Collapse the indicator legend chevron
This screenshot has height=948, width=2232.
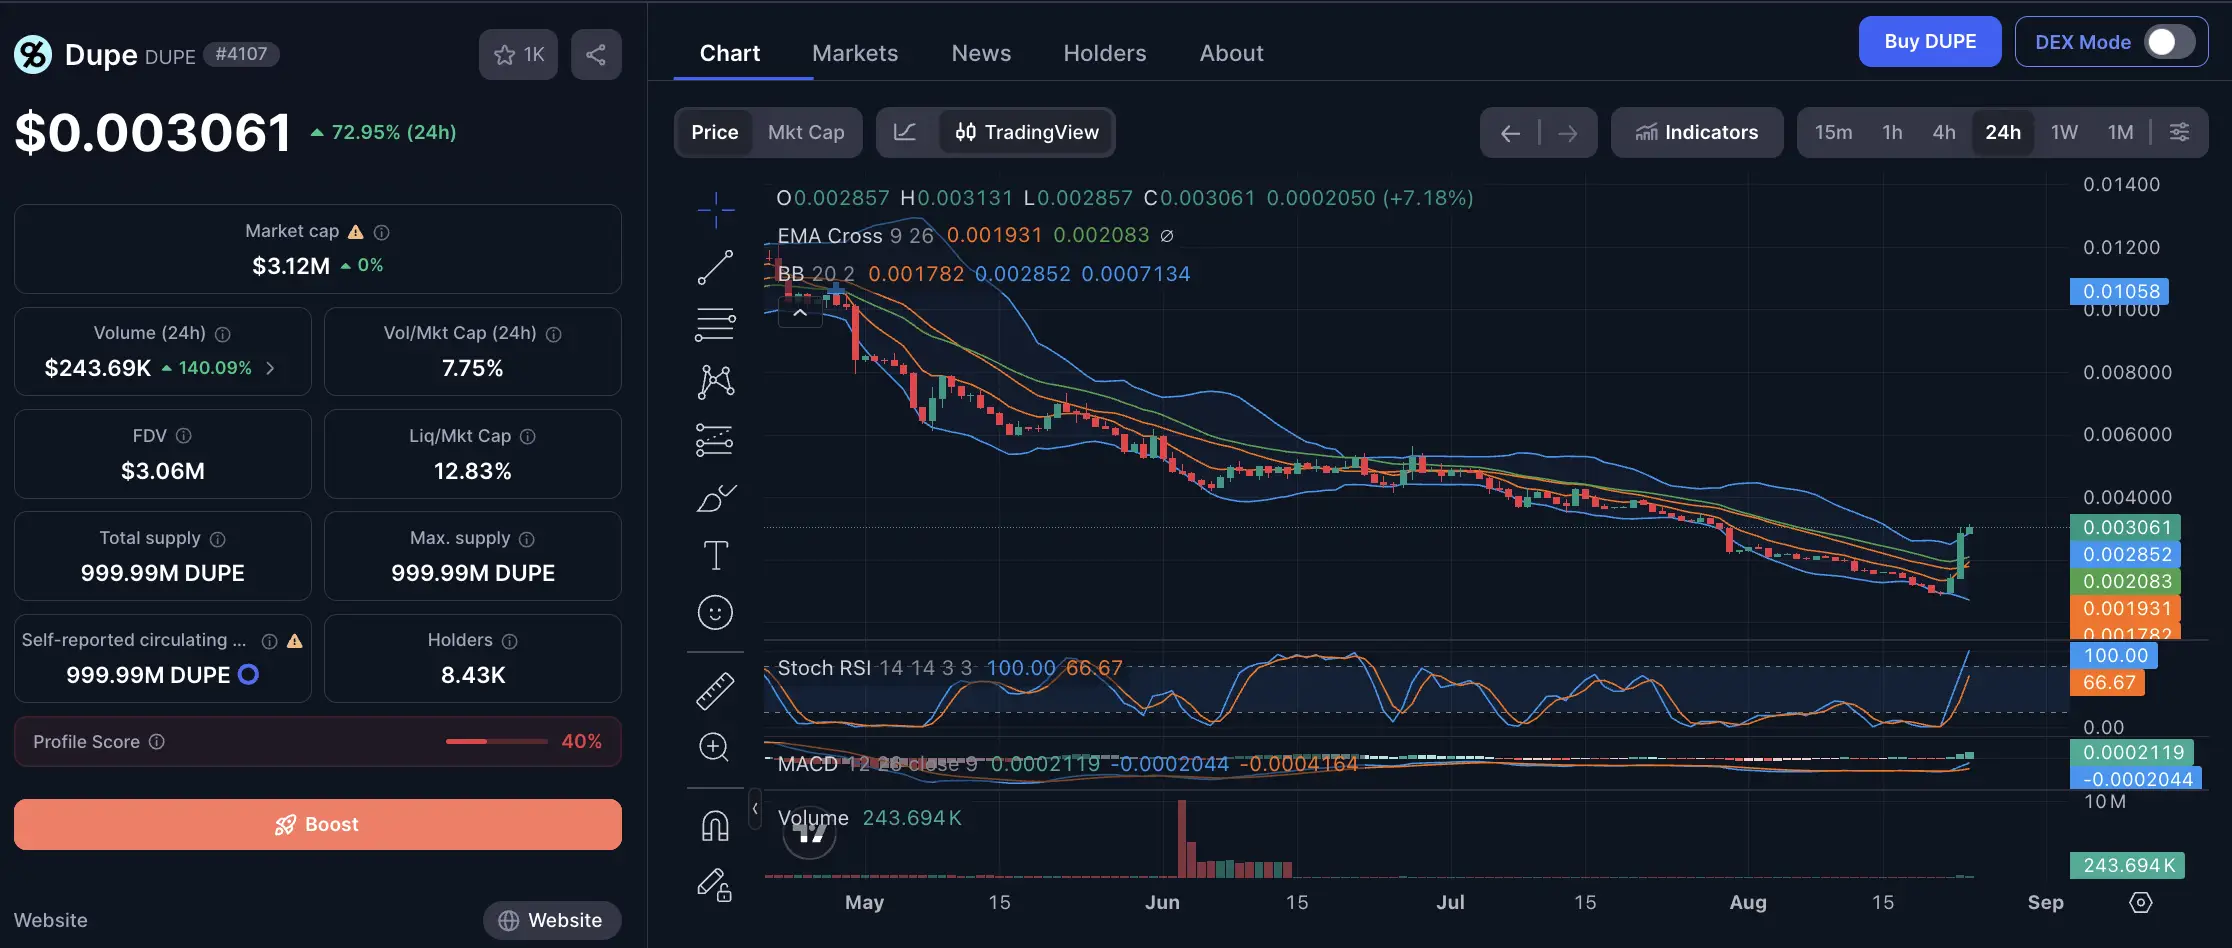click(x=800, y=313)
